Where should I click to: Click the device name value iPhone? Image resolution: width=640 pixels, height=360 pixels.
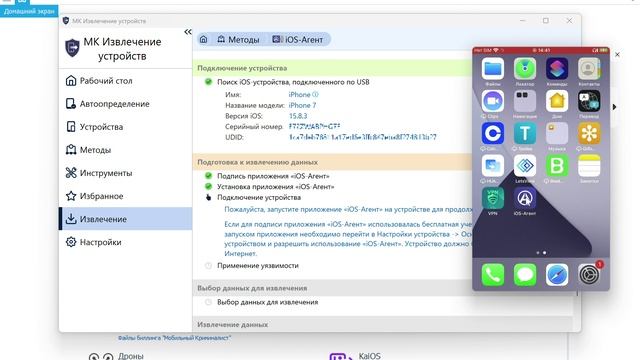(x=300, y=94)
